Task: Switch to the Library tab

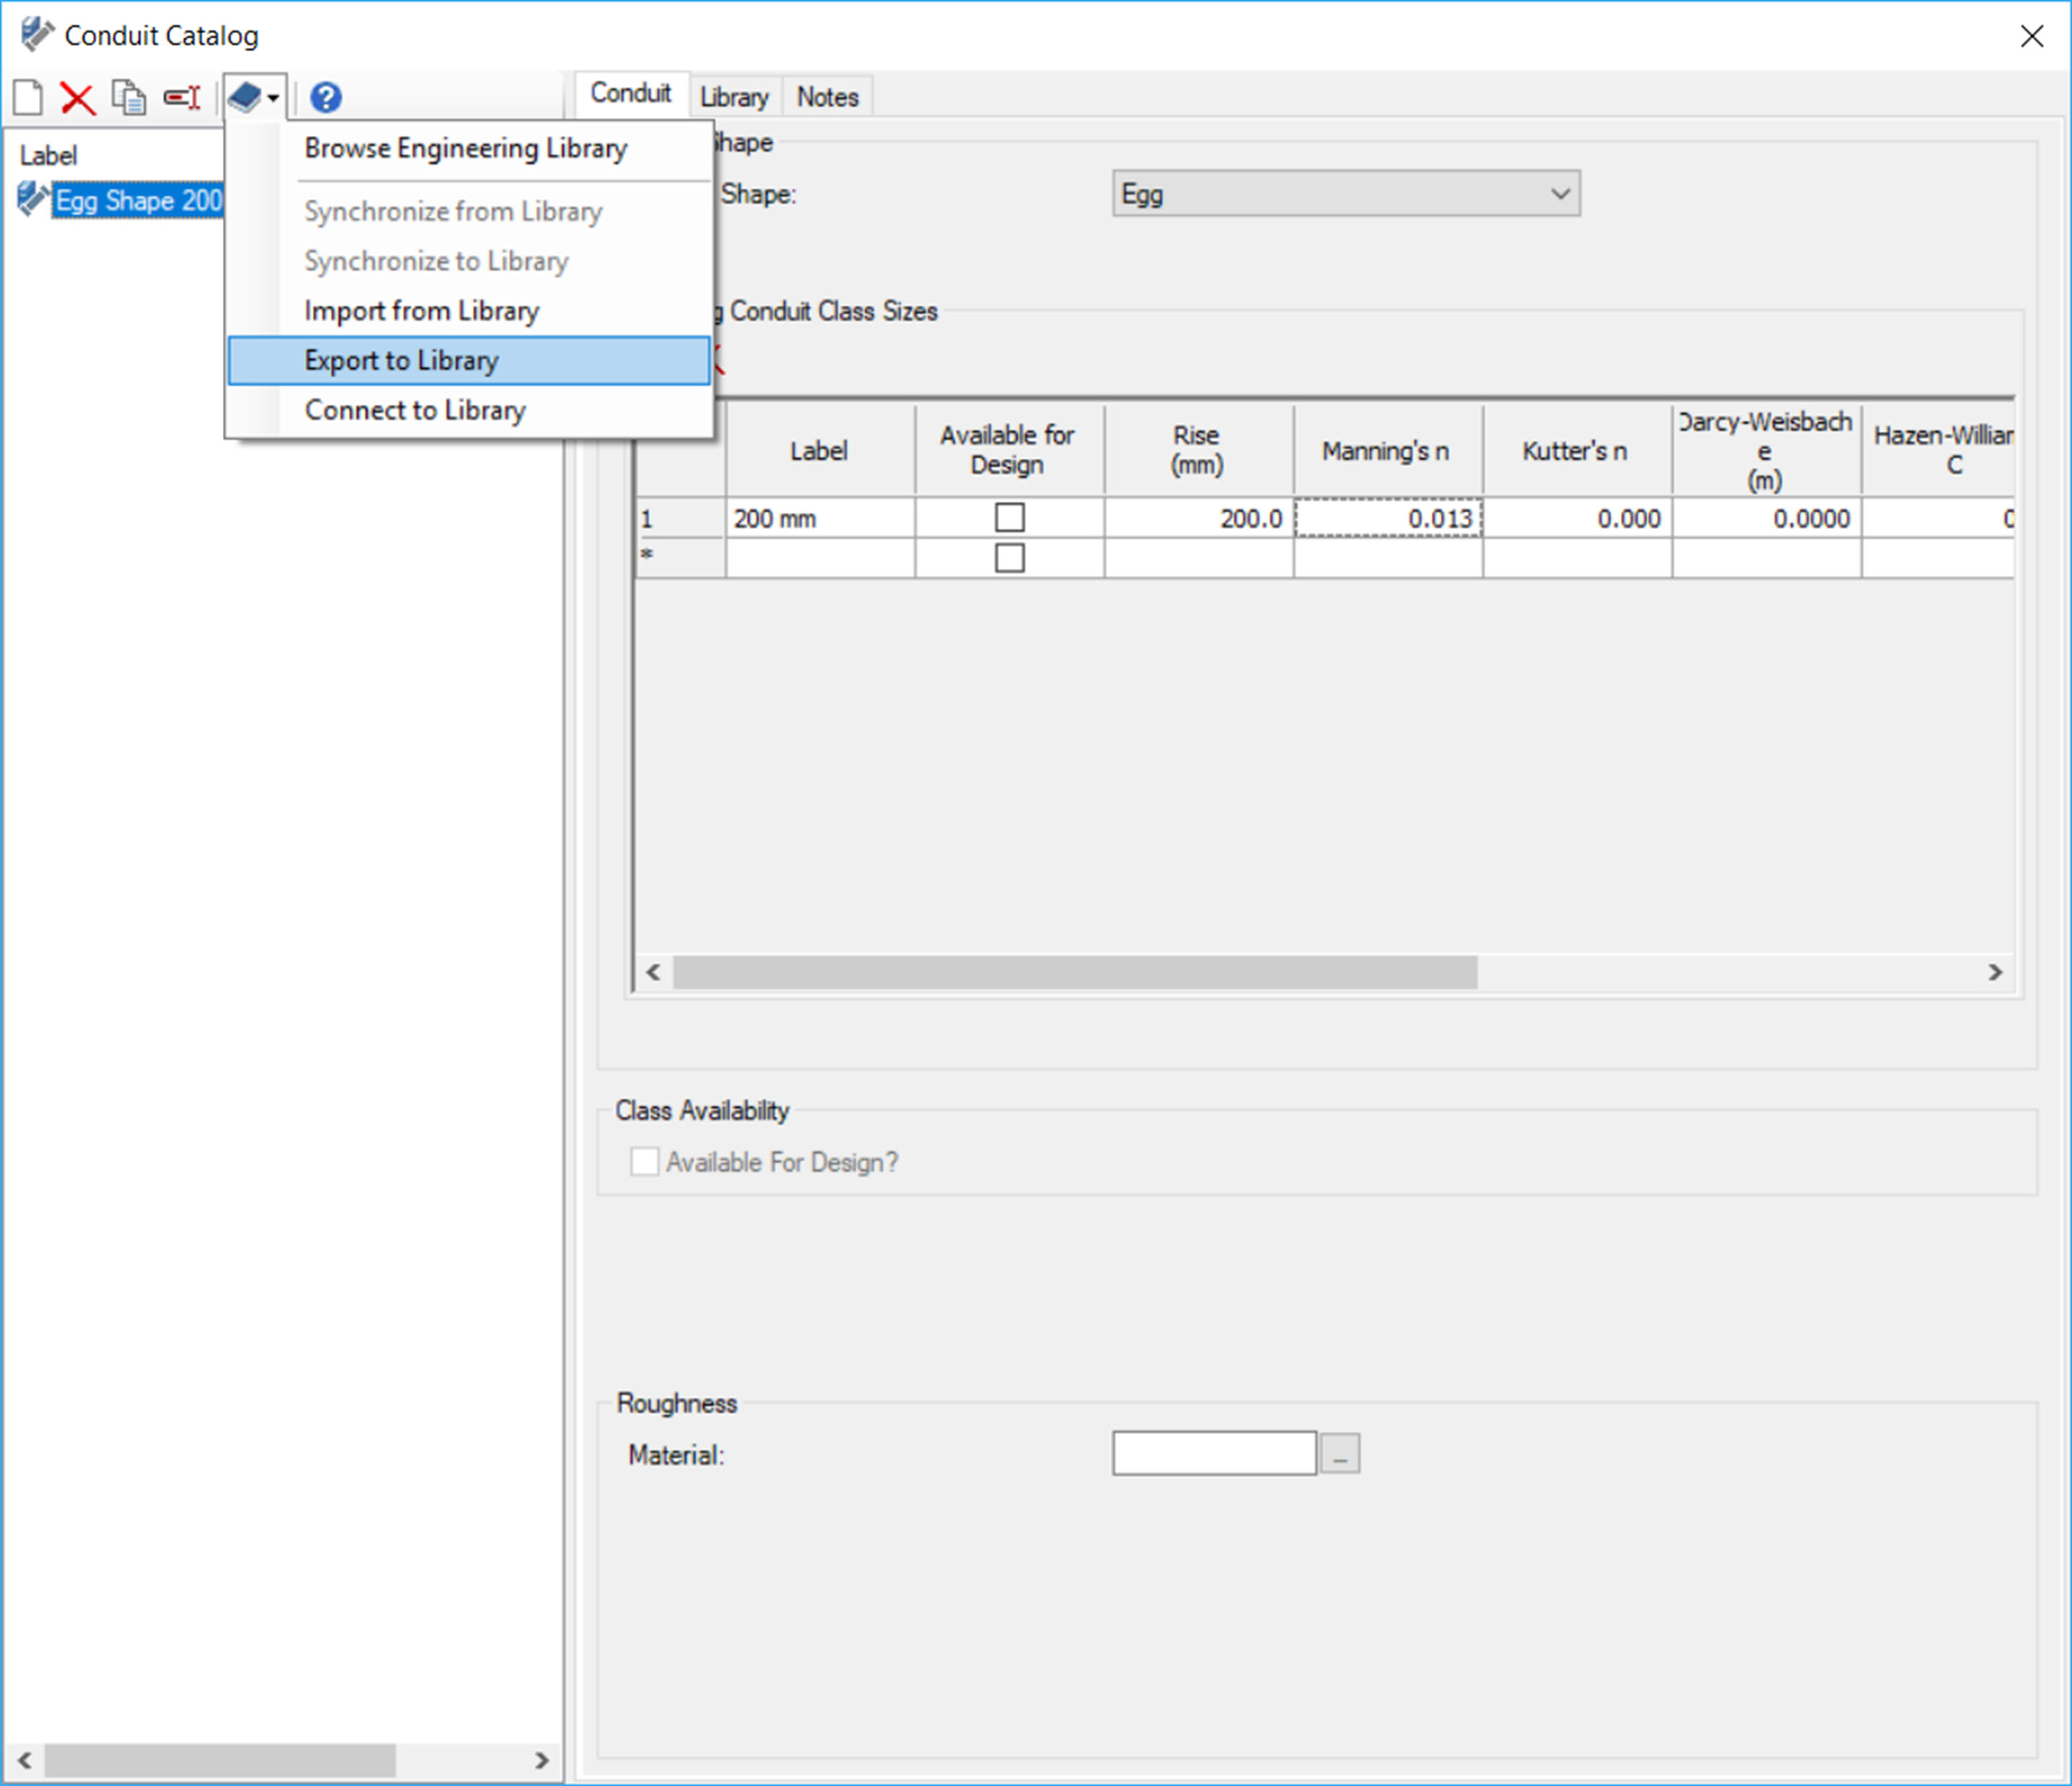Action: (x=735, y=97)
